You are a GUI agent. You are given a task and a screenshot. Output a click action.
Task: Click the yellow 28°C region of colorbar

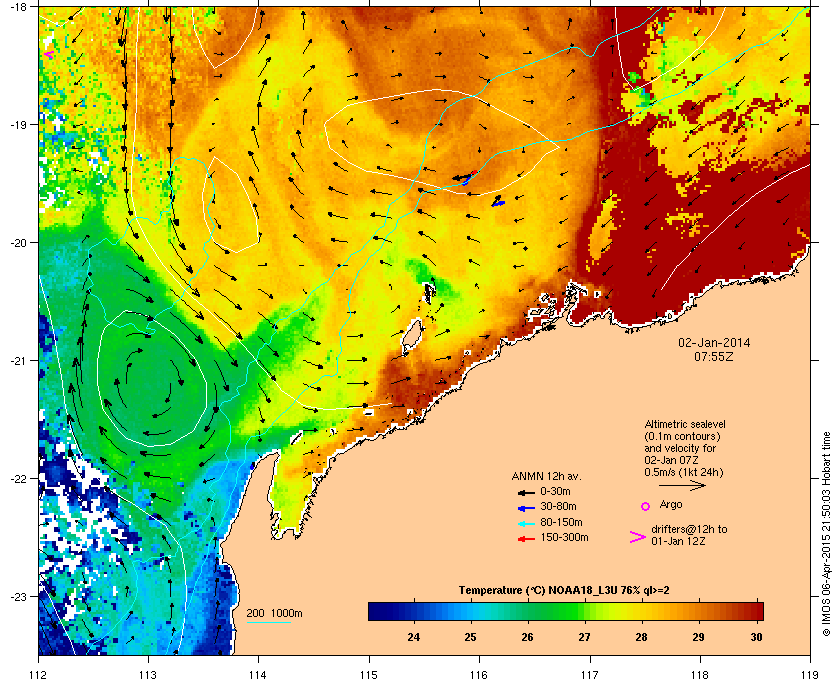(641, 611)
